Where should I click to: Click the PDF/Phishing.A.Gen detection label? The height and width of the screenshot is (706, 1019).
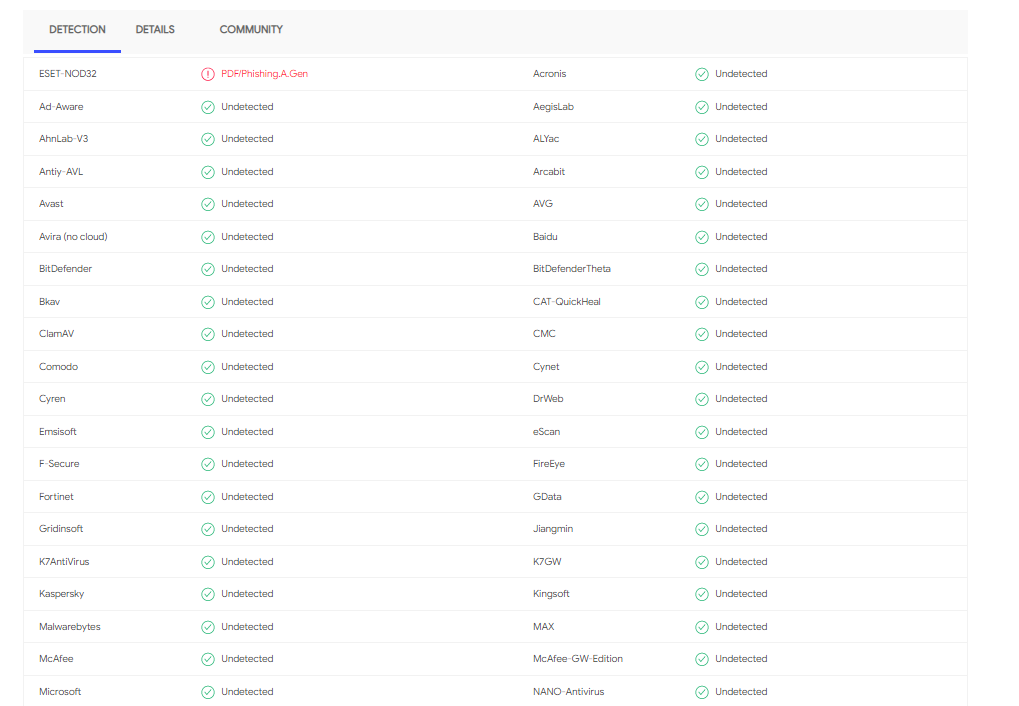click(264, 74)
